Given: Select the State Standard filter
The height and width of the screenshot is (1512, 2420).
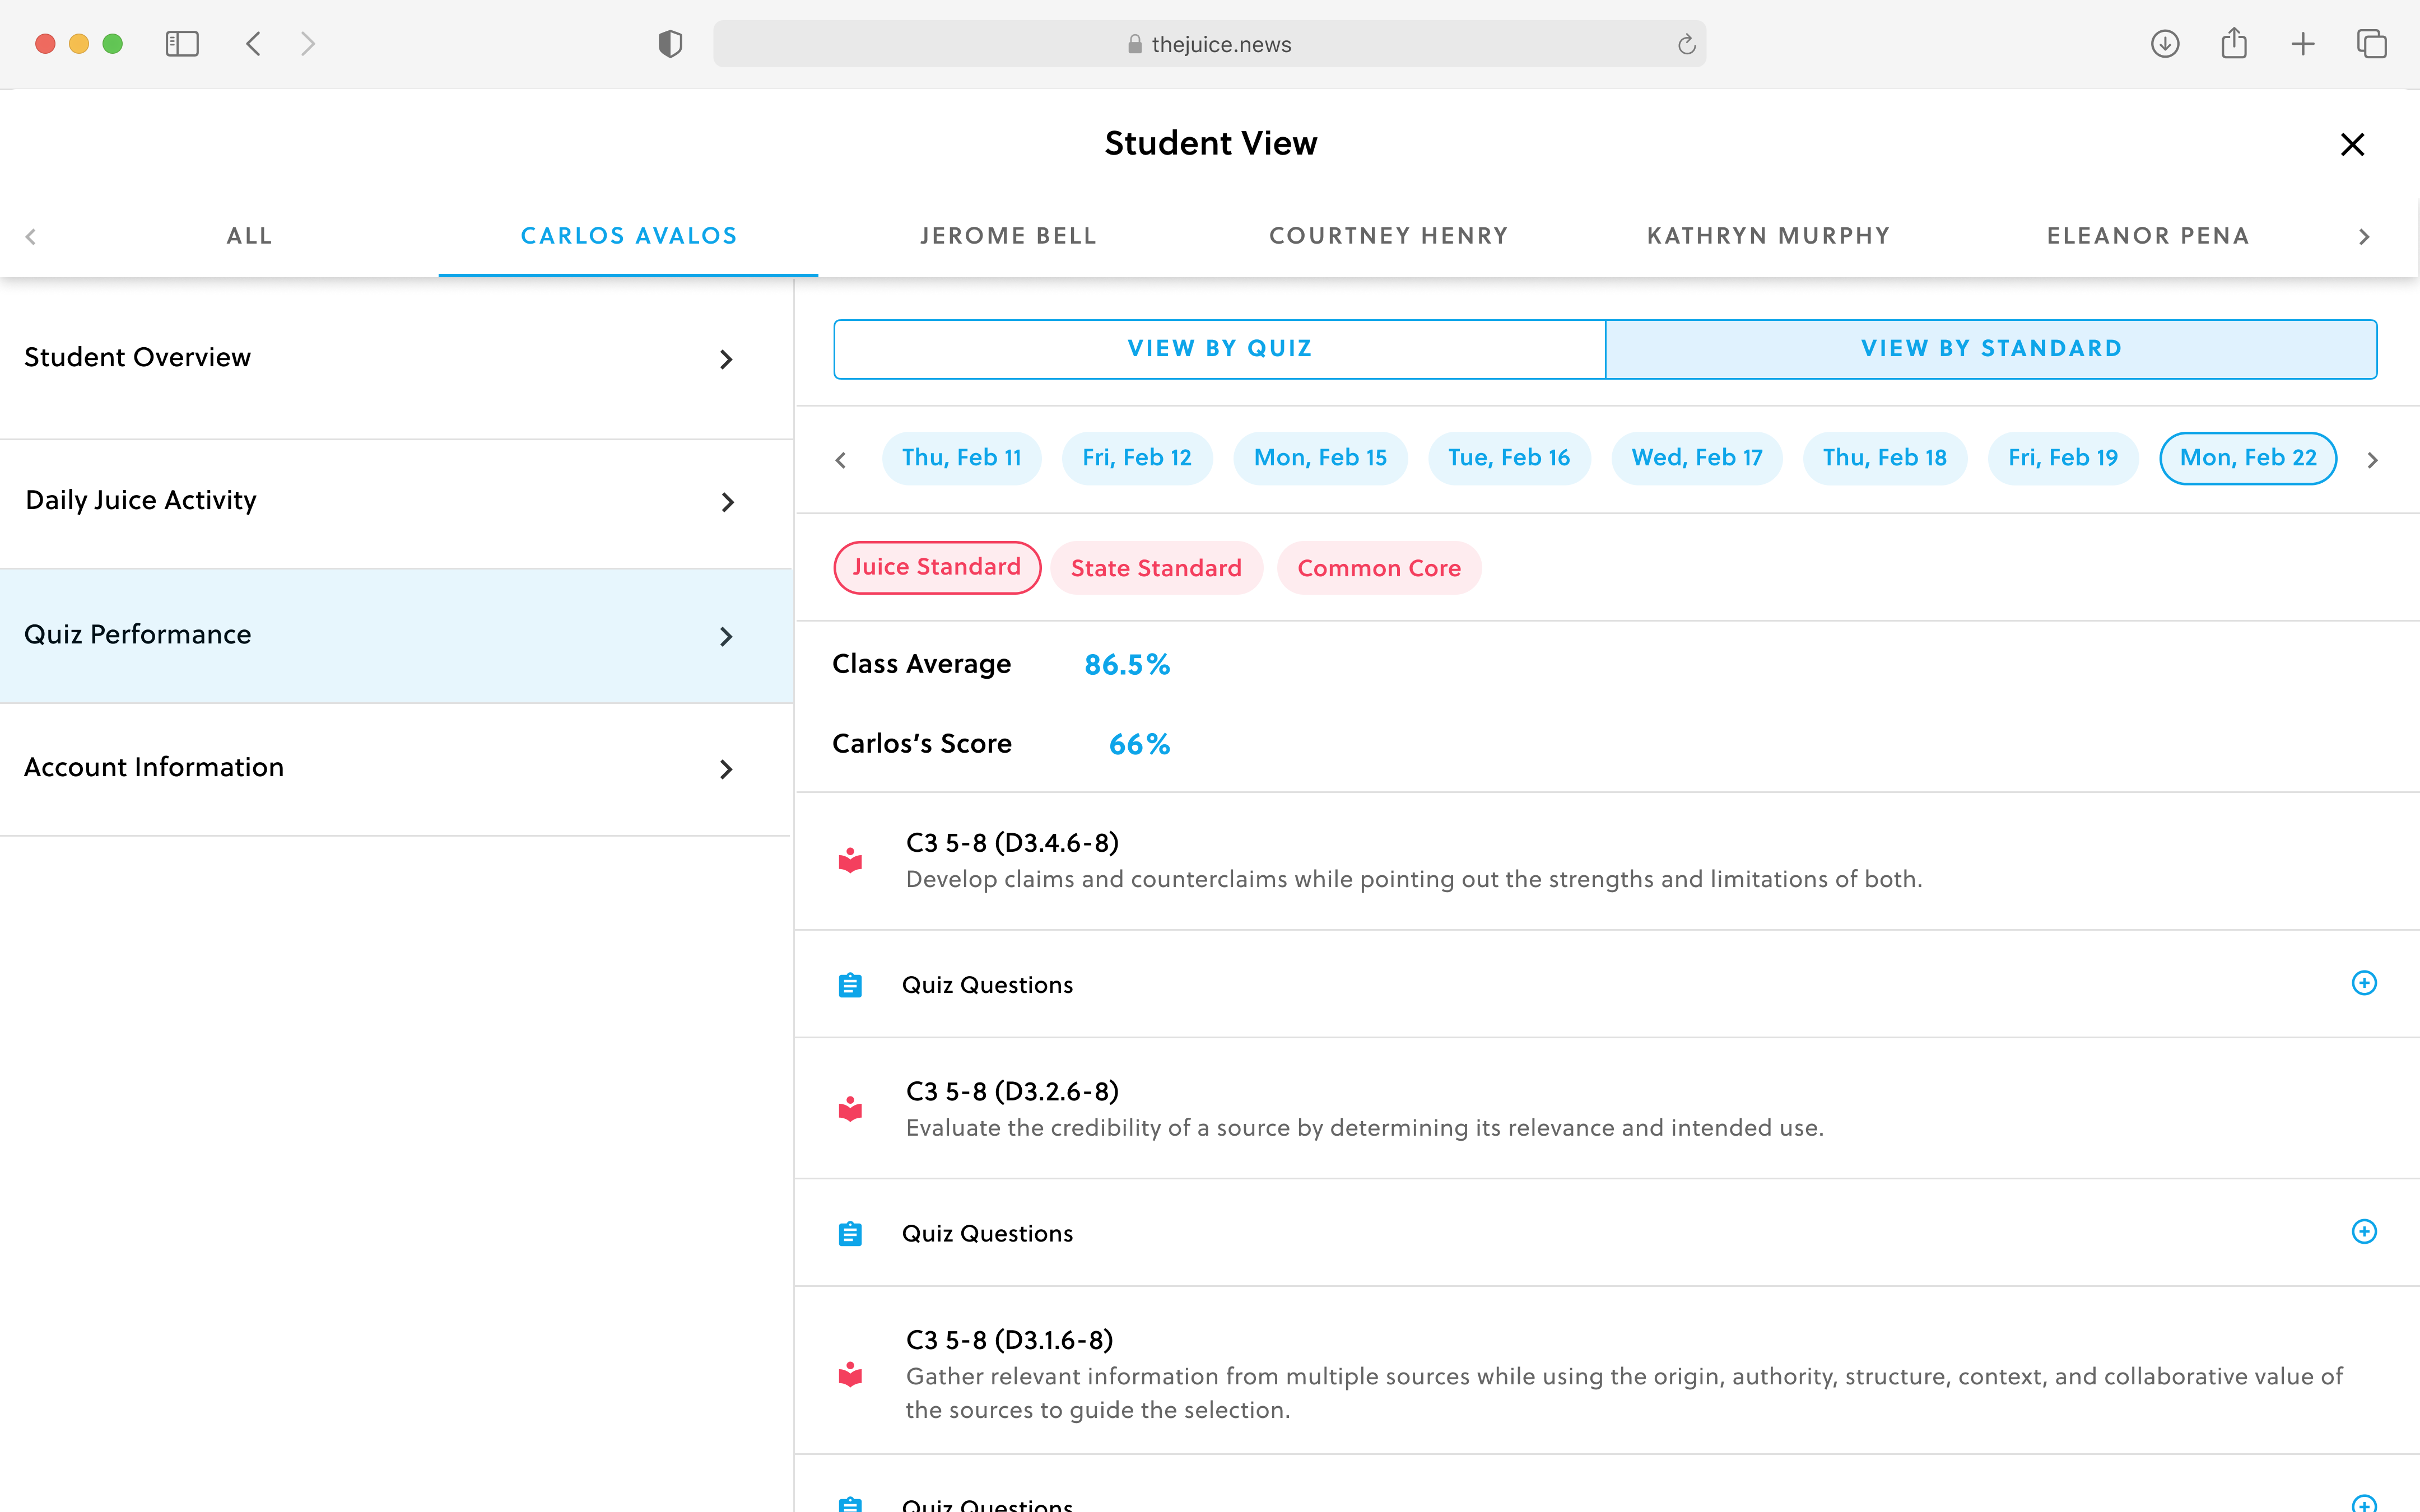Looking at the screenshot, I should (1156, 568).
